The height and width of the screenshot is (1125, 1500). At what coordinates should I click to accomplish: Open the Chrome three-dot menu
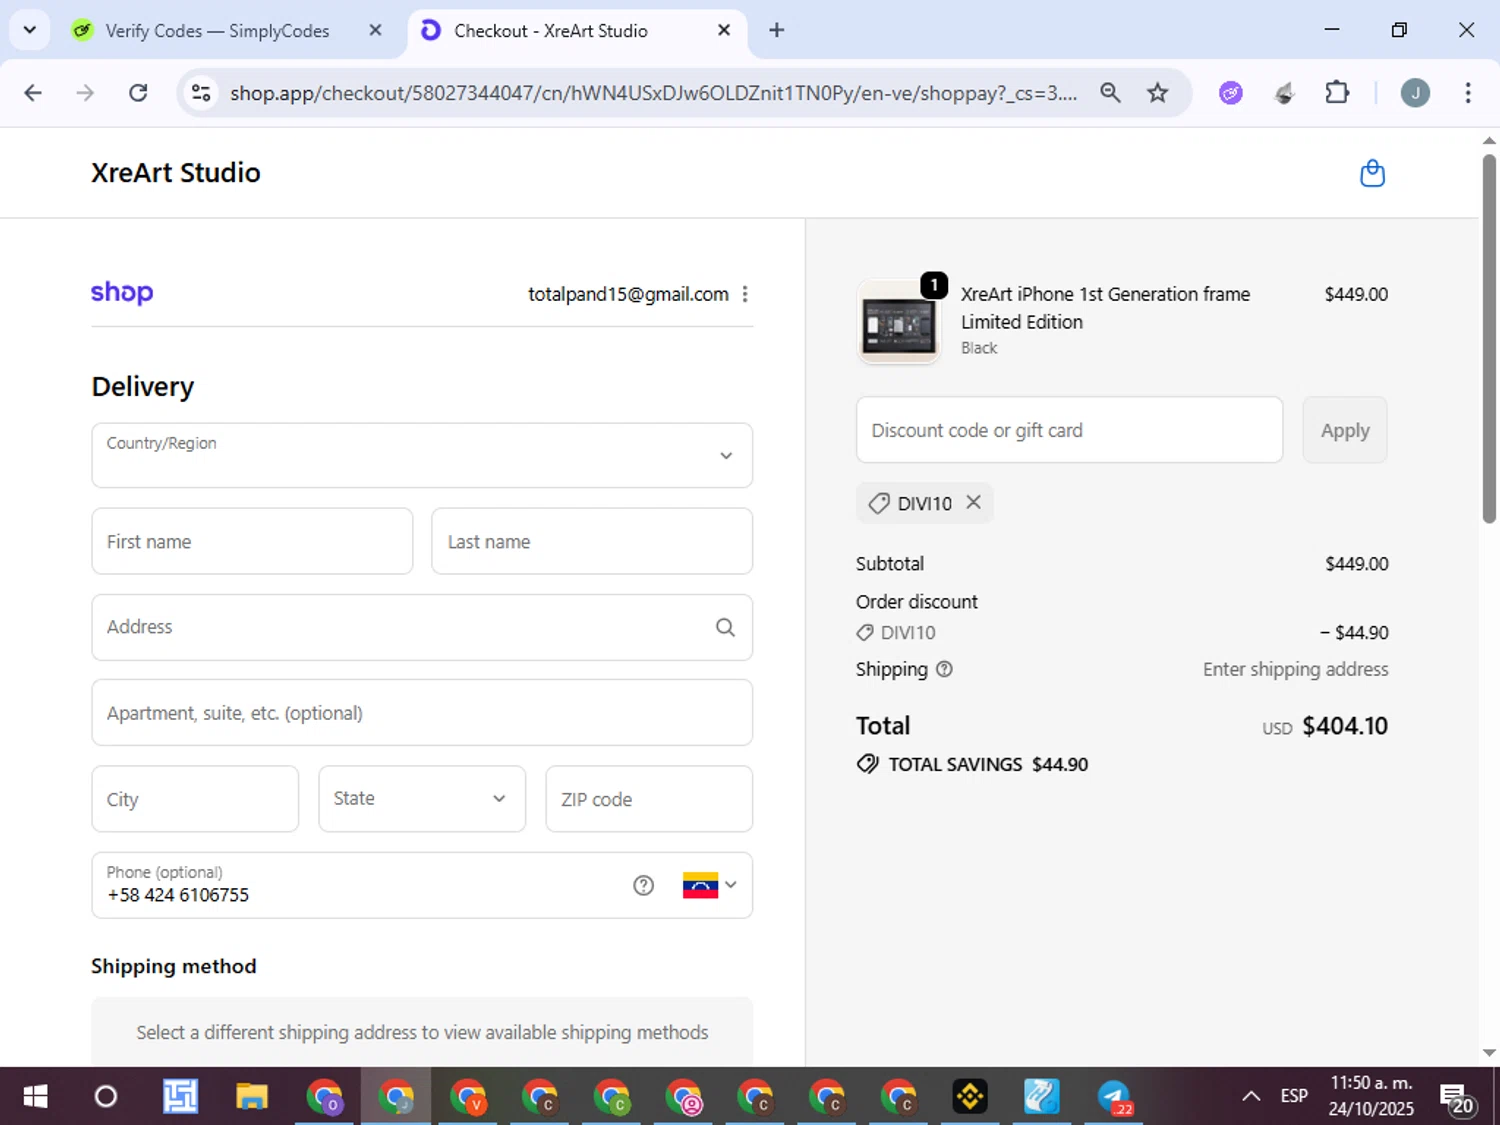point(1468,93)
